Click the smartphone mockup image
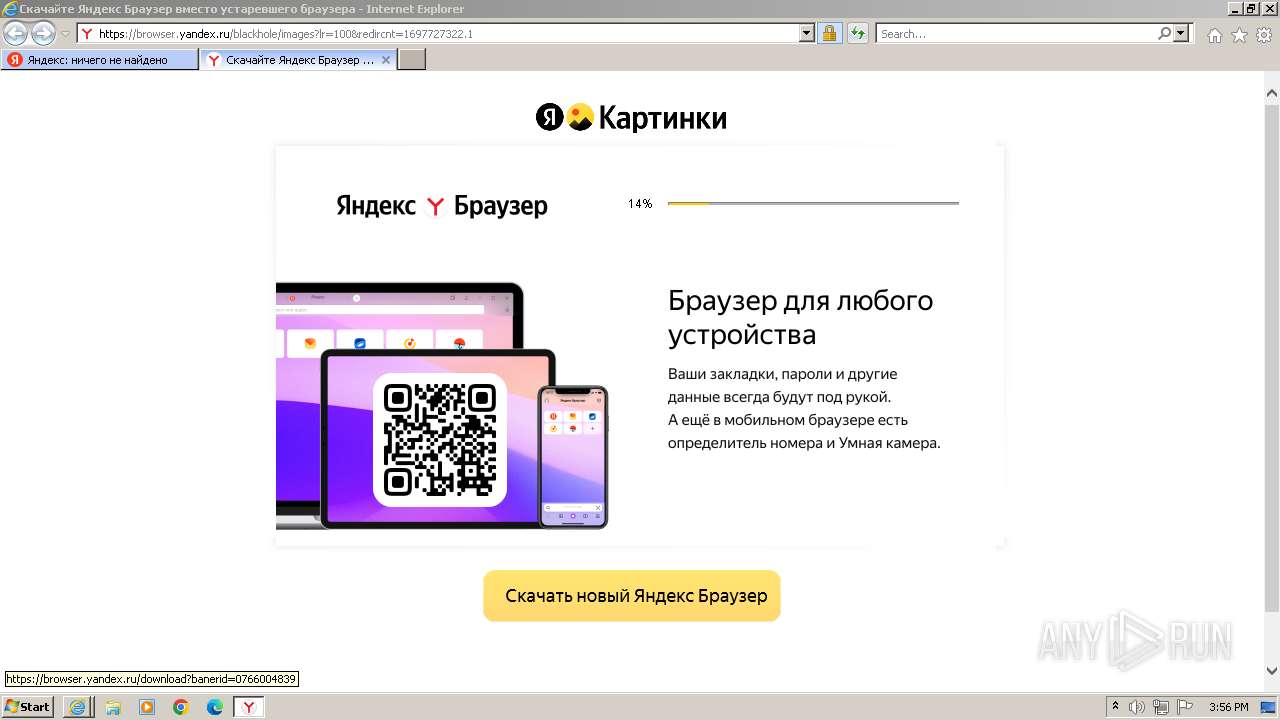The width and height of the screenshot is (1280, 720). pos(573,457)
